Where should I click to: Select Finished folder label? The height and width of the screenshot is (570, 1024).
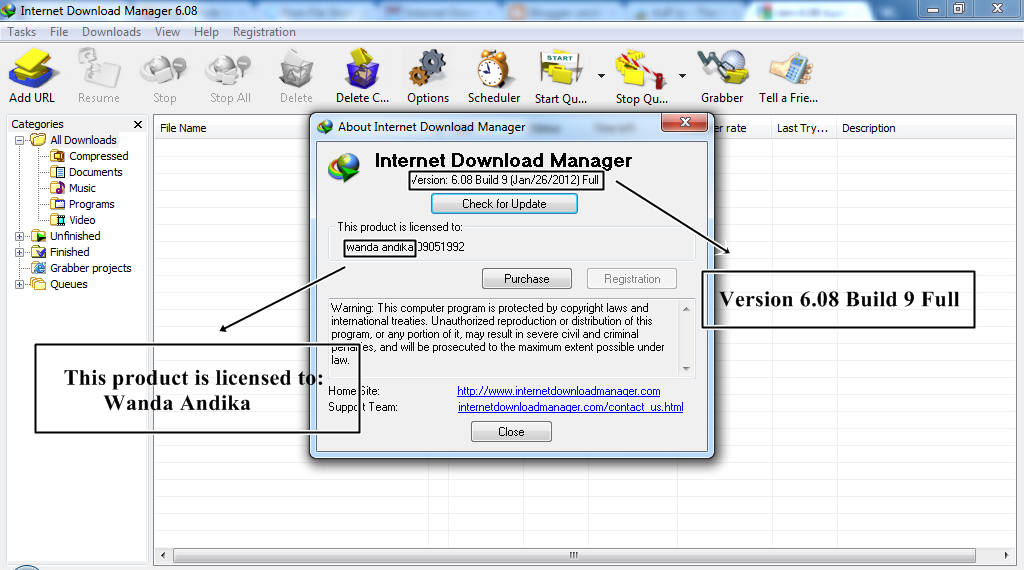point(70,252)
